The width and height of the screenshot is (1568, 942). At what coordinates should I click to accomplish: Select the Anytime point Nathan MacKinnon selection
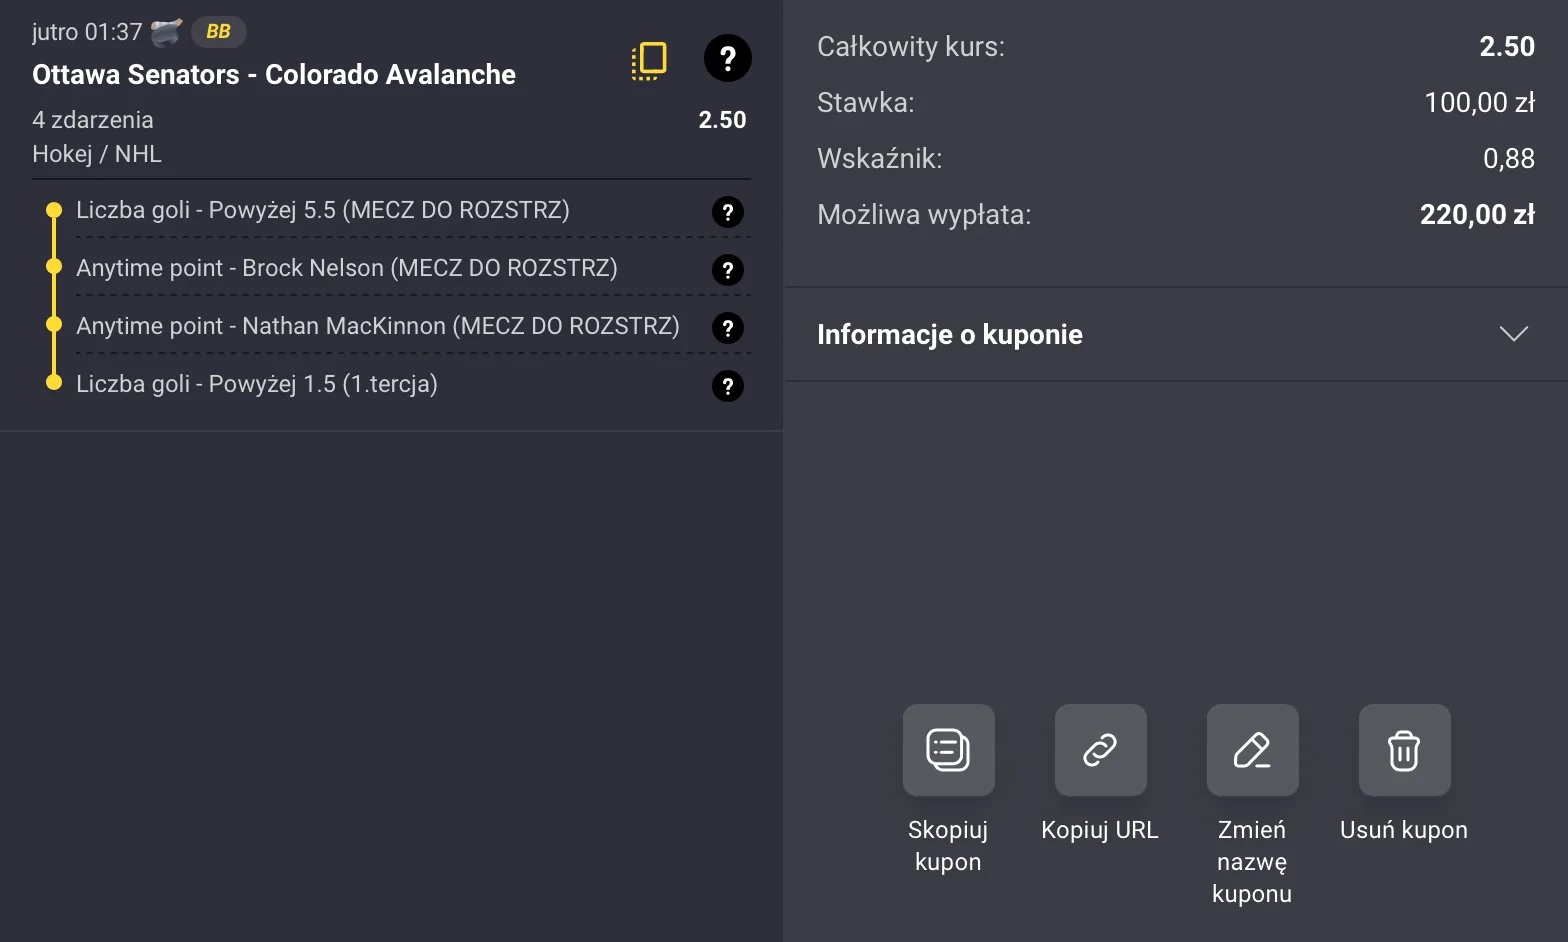coord(377,326)
